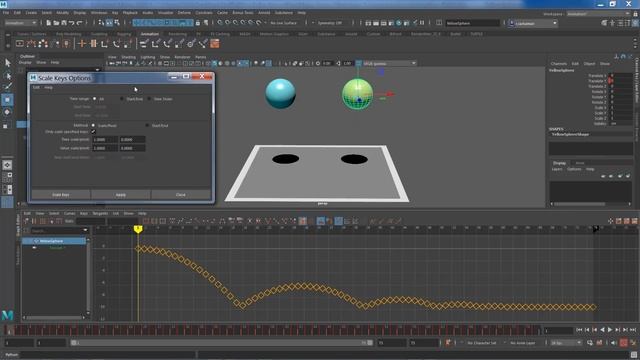Click the No Live Surface field
The width and height of the screenshot is (640, 360).
[284, 23]
